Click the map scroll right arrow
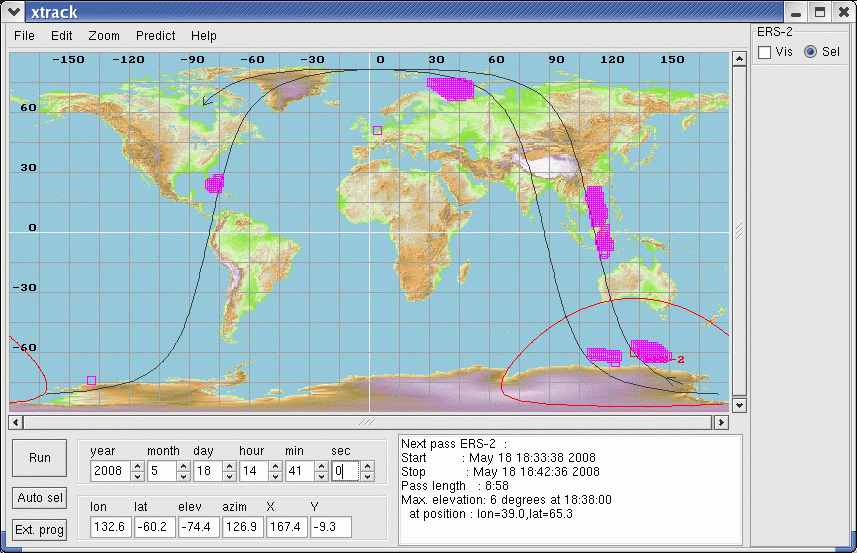 (721, 422)
